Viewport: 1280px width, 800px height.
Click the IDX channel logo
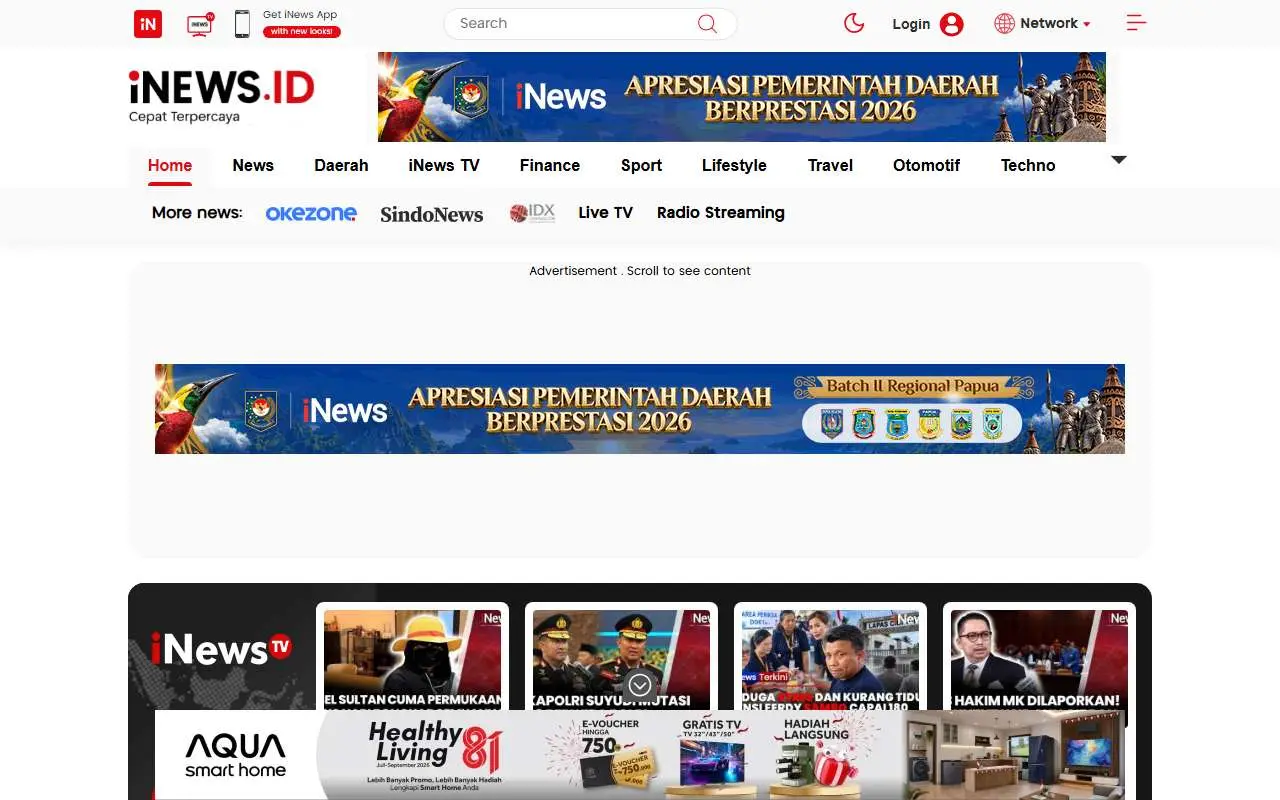coord(532,213)
